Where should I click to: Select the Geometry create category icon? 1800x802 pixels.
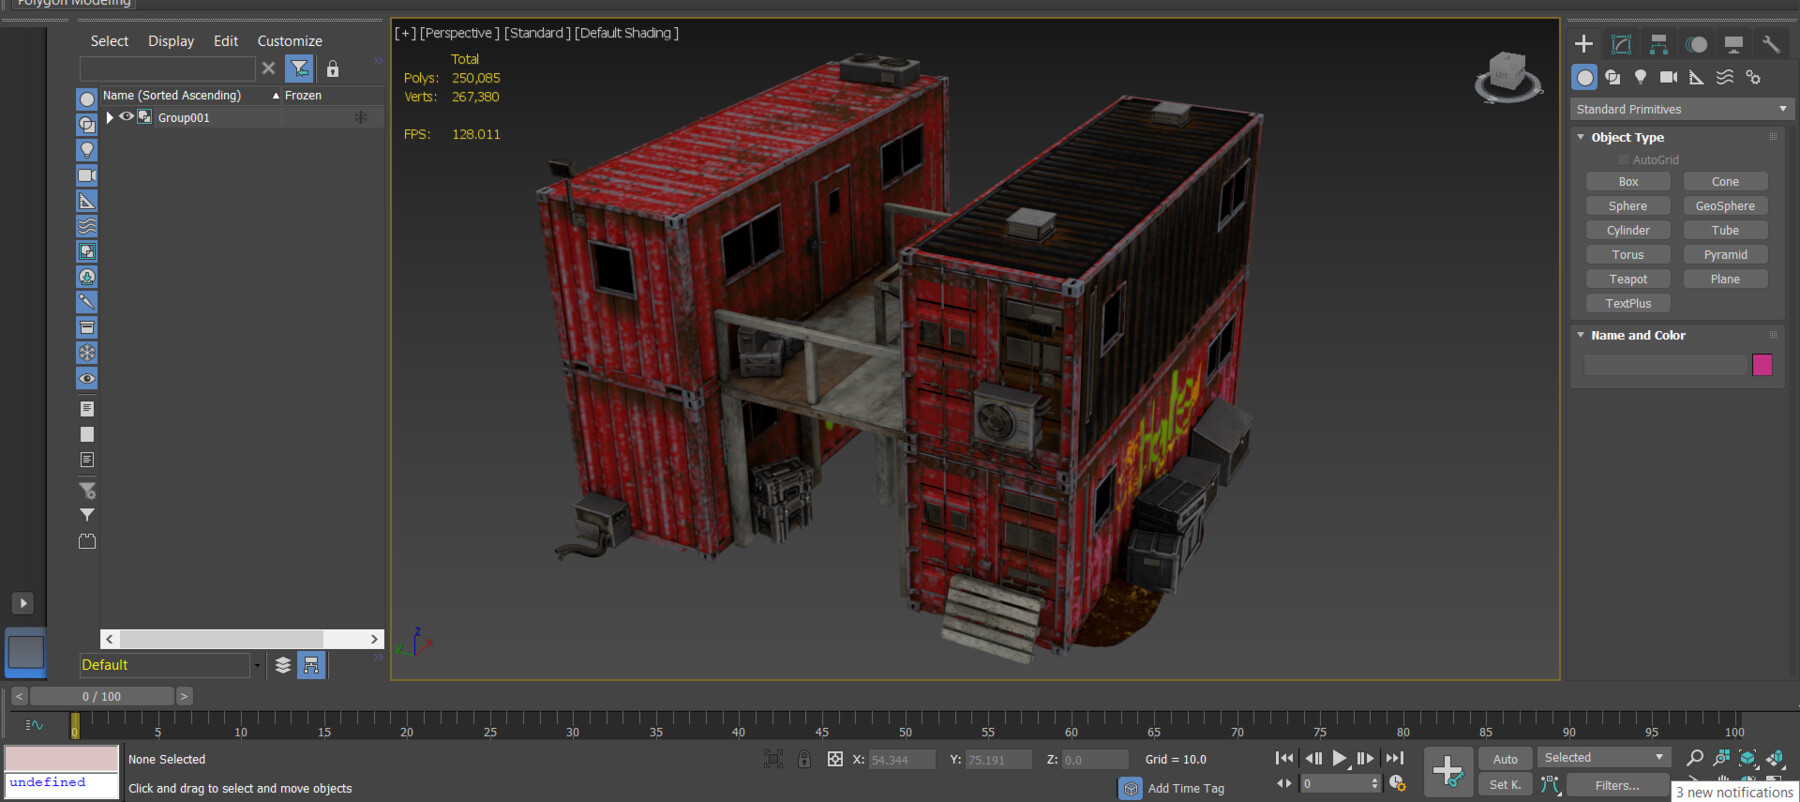(1584, 77)
